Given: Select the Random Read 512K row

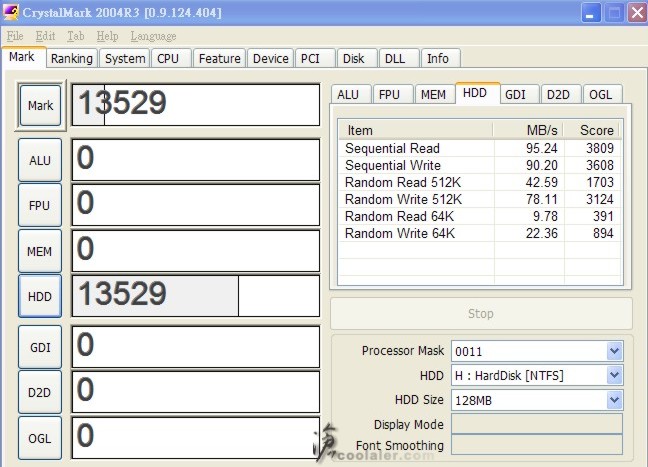Looking at the screenshot, I should 480,182.
